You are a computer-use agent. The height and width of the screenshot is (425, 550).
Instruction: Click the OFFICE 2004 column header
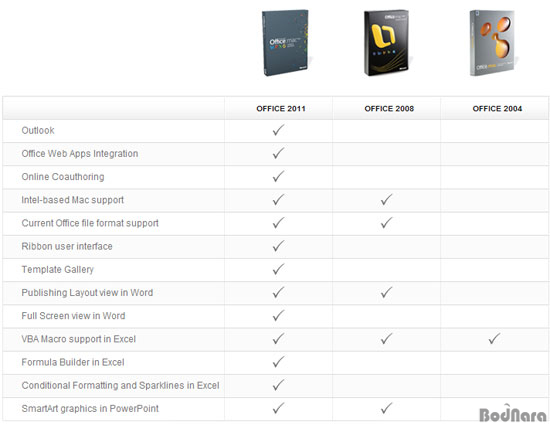click(497, 109)
